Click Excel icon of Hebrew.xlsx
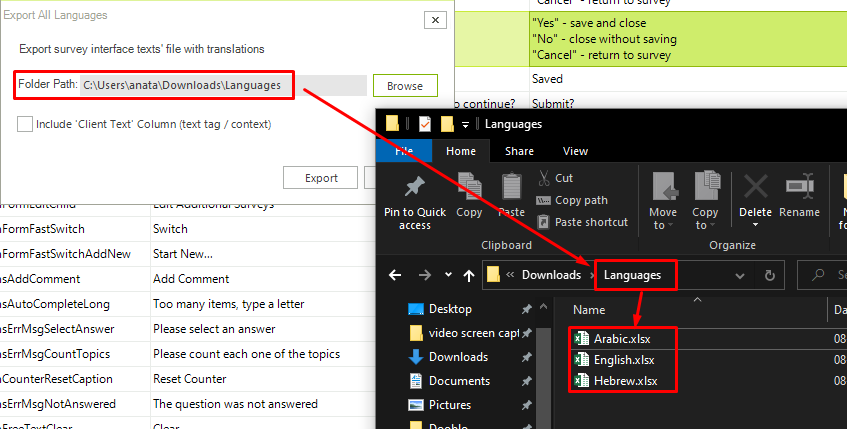 581,380
